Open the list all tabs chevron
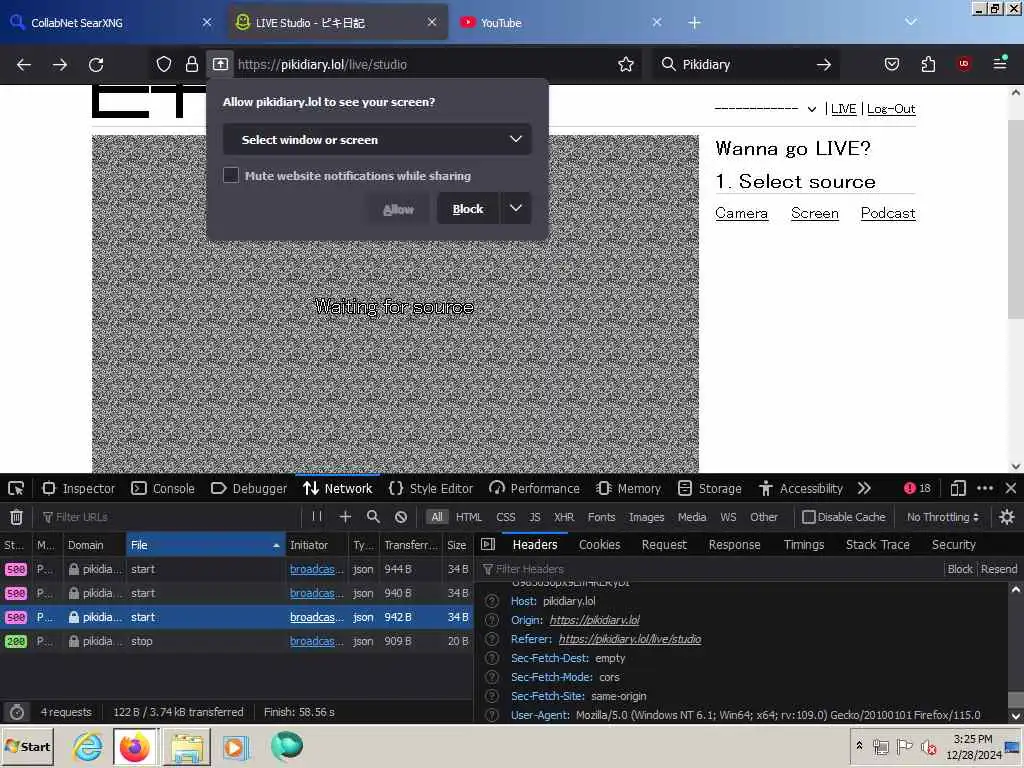Viewport: 1024px width, 768px height. tap(910, 22)
